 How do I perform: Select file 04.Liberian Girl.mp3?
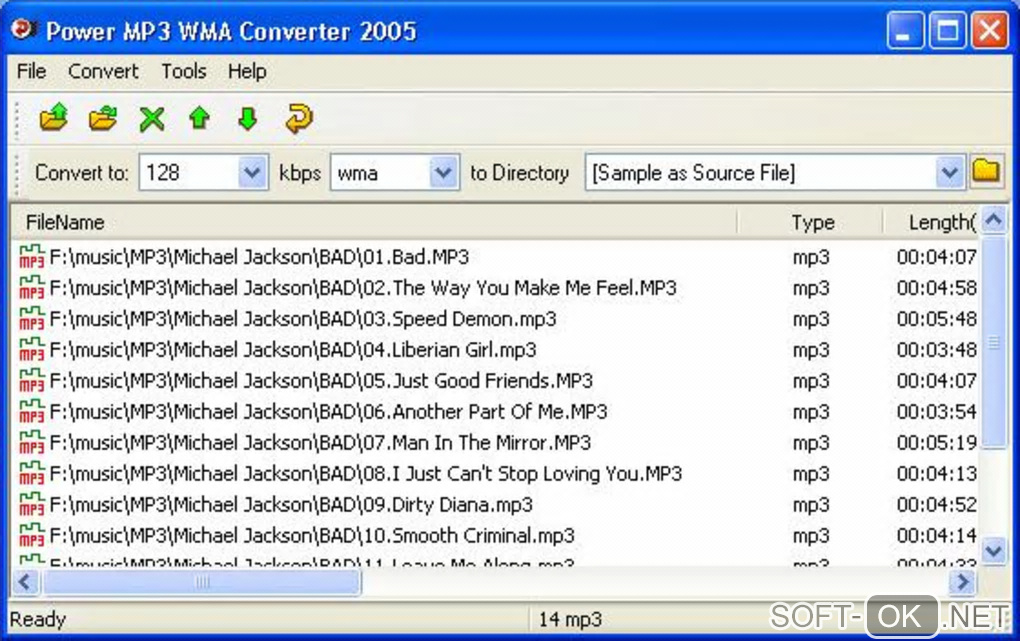[x=293, y=349]
